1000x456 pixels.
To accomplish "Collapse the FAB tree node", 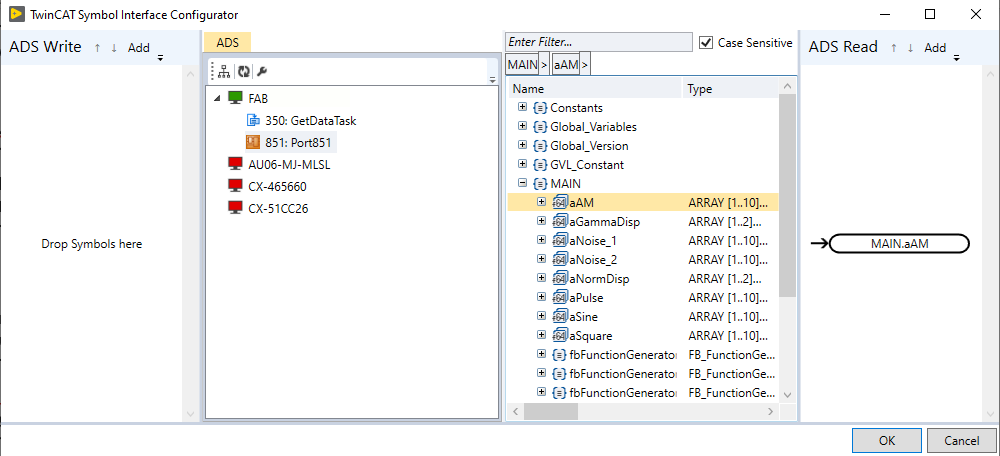I will (x=219, y=98).
